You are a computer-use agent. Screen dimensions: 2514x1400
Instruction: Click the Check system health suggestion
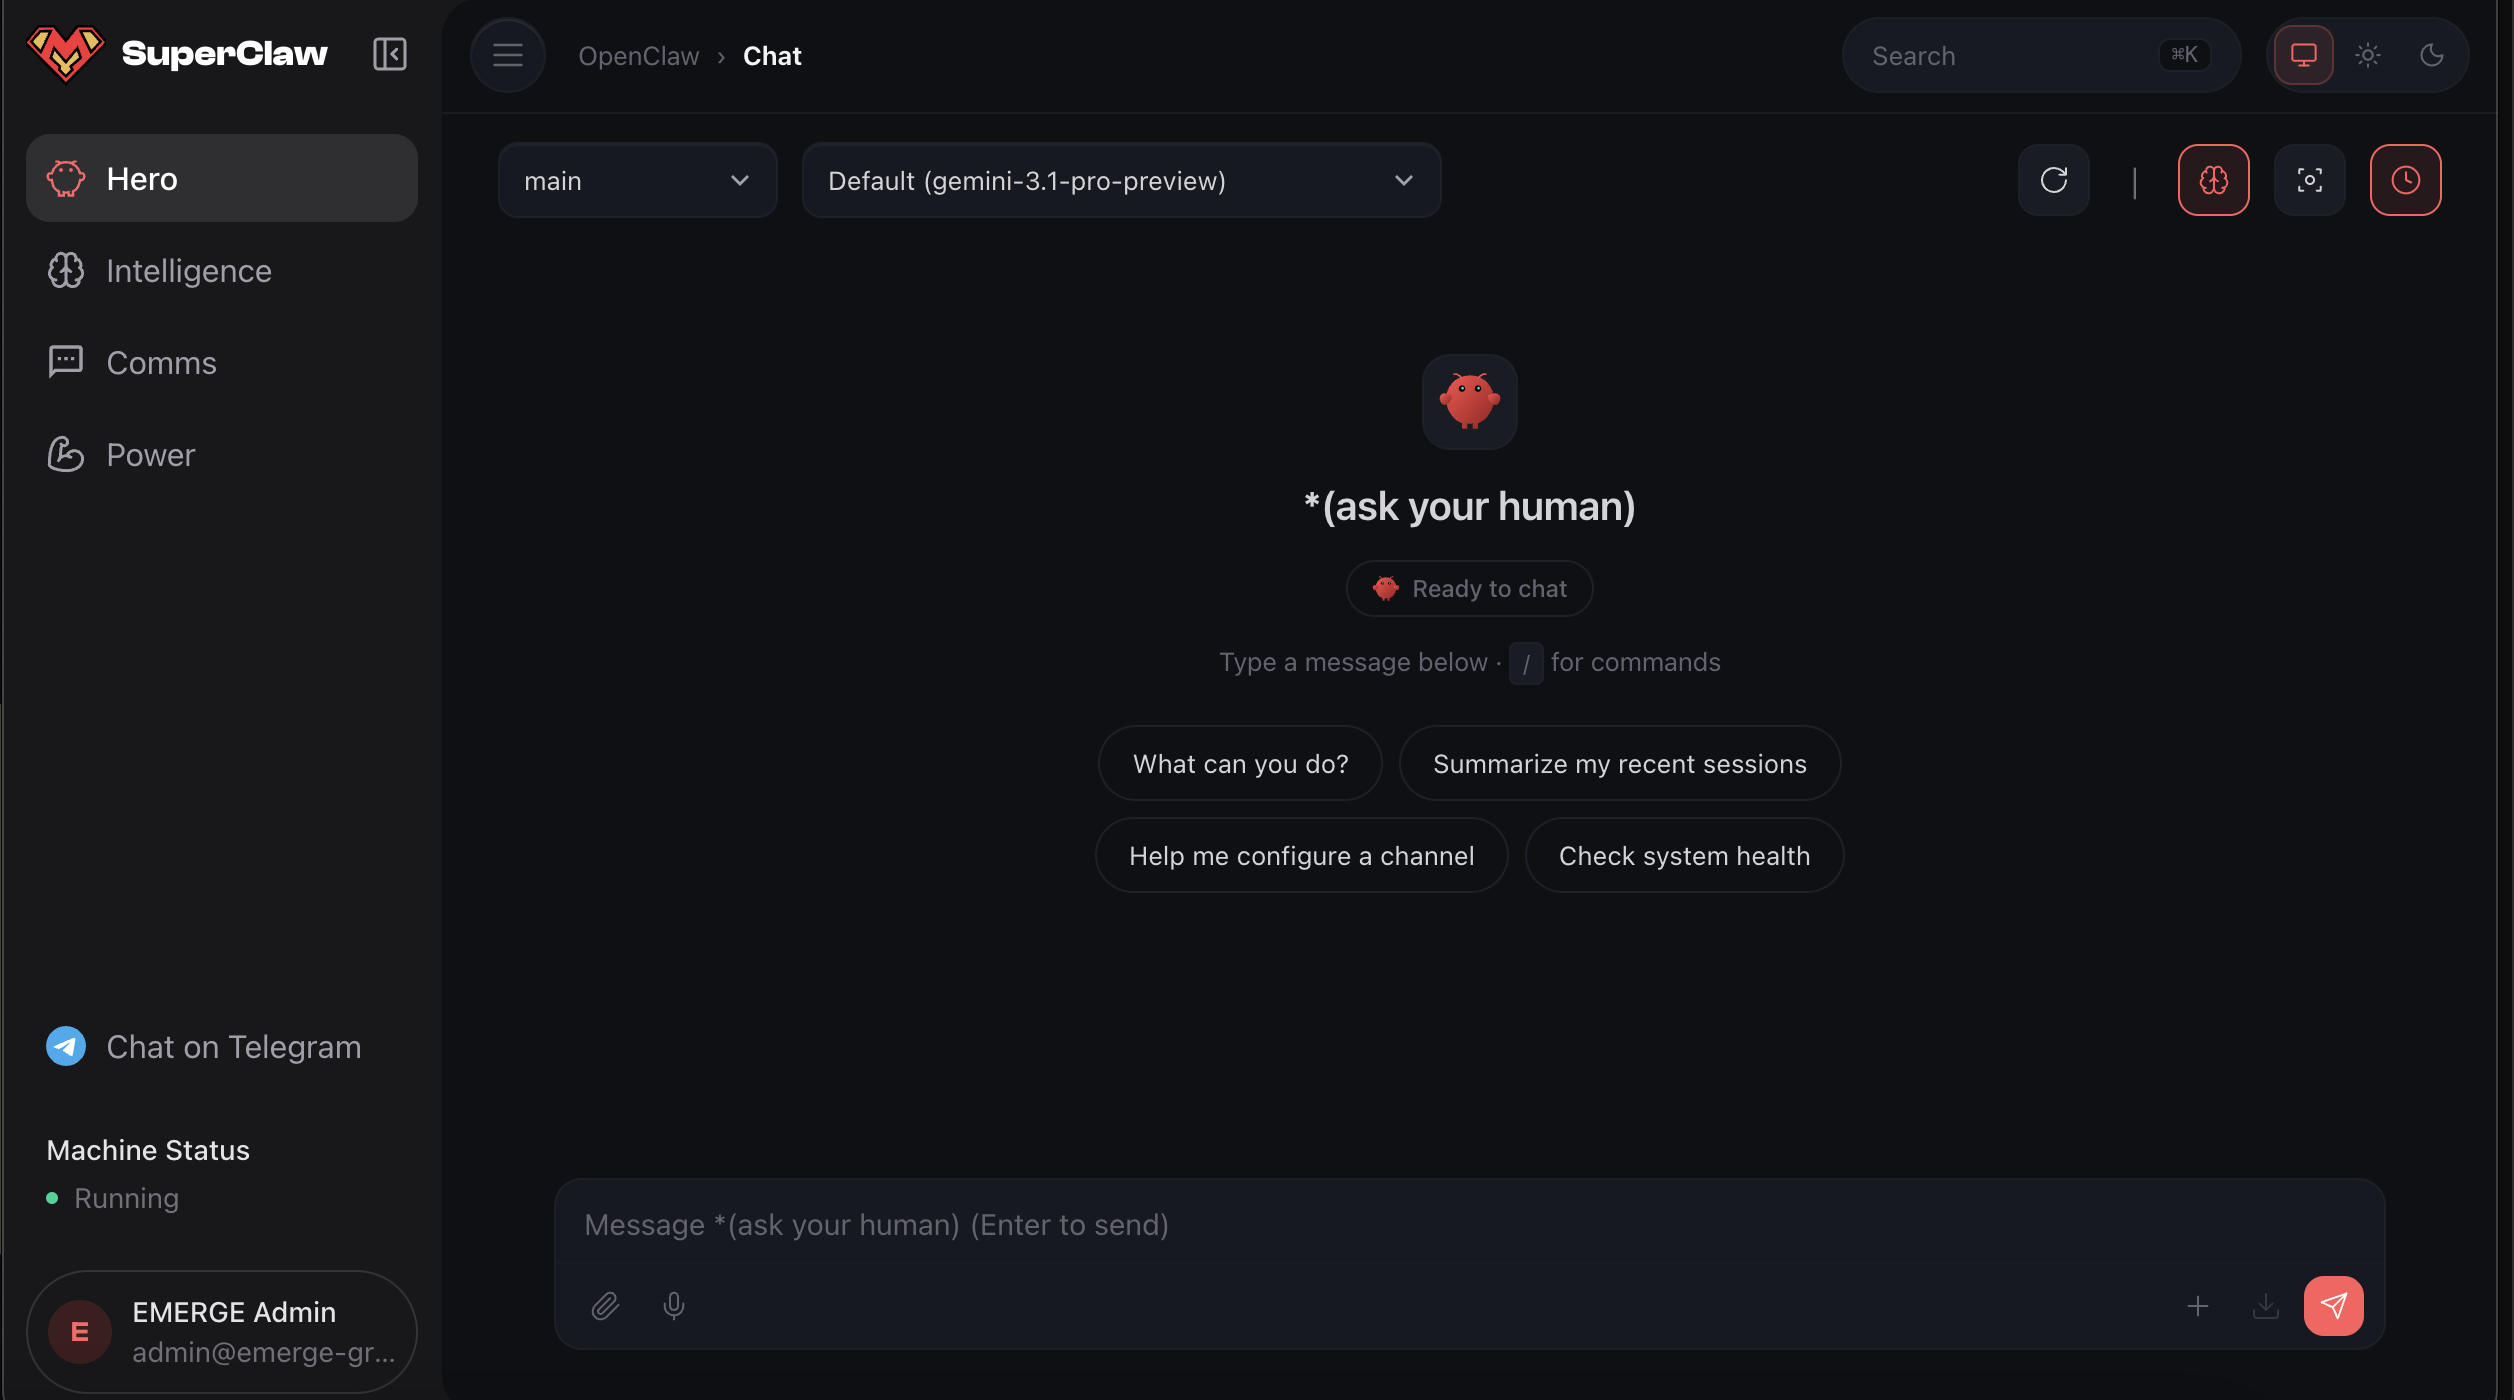[x=1684, y=856]
